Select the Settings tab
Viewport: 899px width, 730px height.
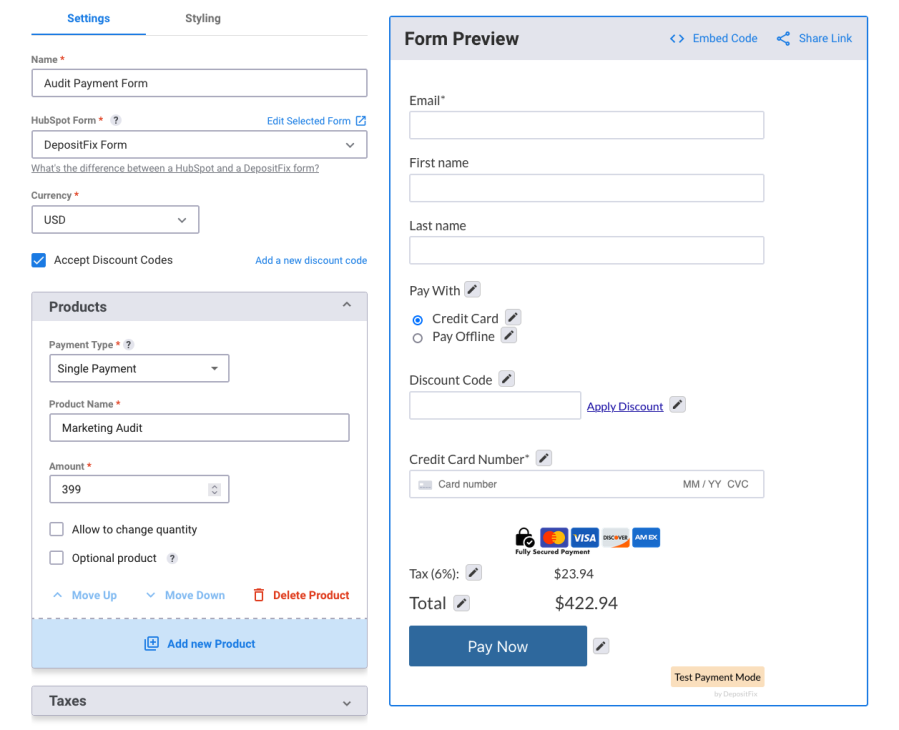click(x=88, y=18)
